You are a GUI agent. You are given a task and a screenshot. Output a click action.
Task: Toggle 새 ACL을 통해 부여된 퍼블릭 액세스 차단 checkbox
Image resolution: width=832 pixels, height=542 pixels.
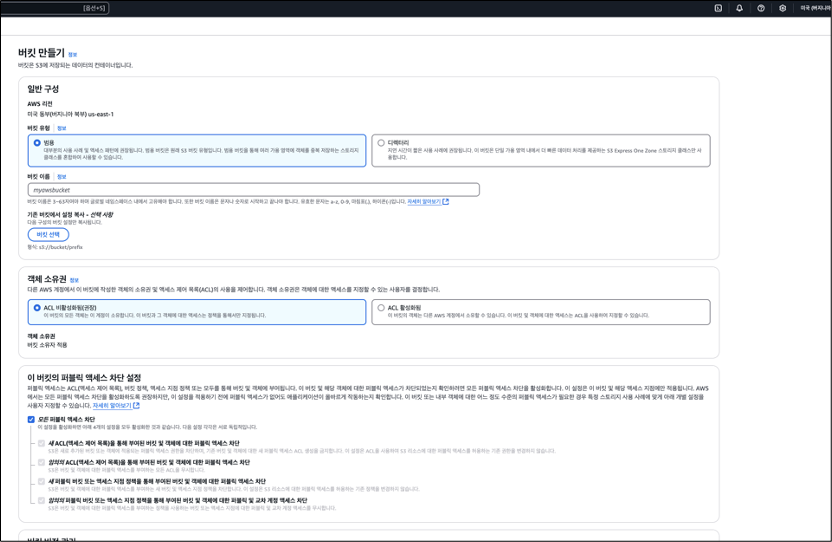[x=41, y=443]
